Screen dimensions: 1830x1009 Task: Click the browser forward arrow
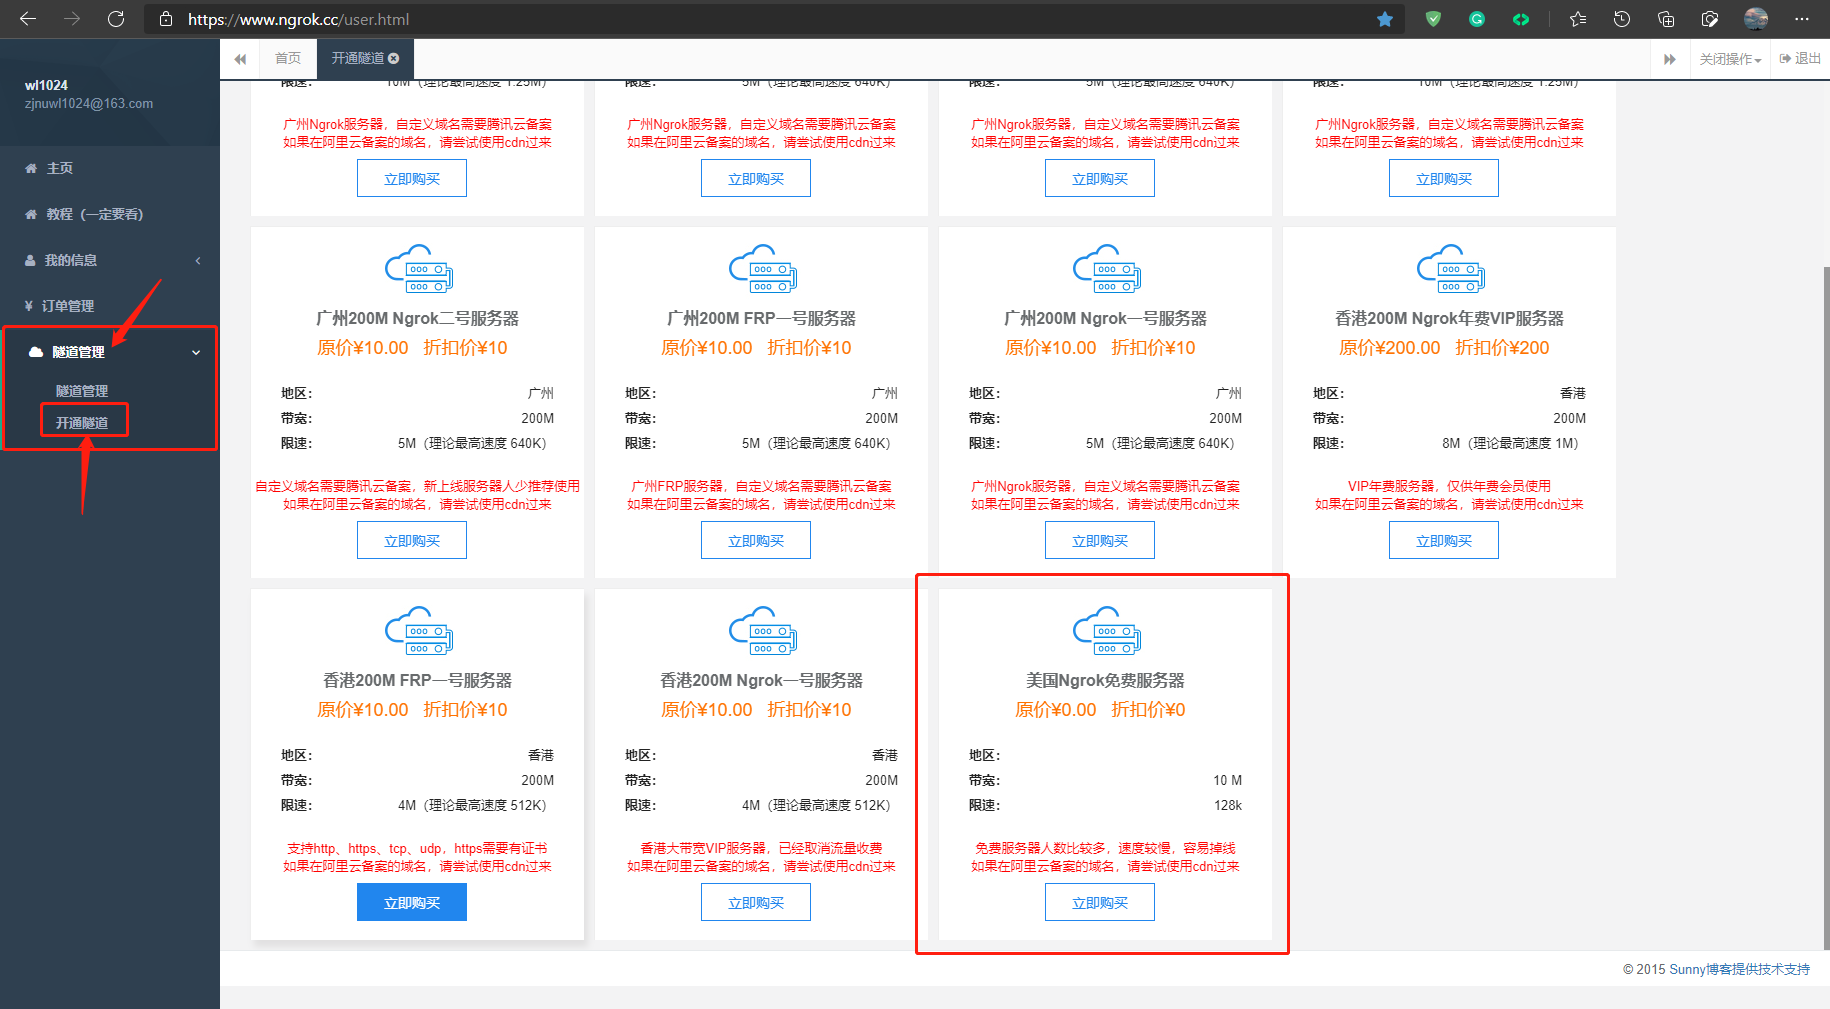click(x=72, y=19)
